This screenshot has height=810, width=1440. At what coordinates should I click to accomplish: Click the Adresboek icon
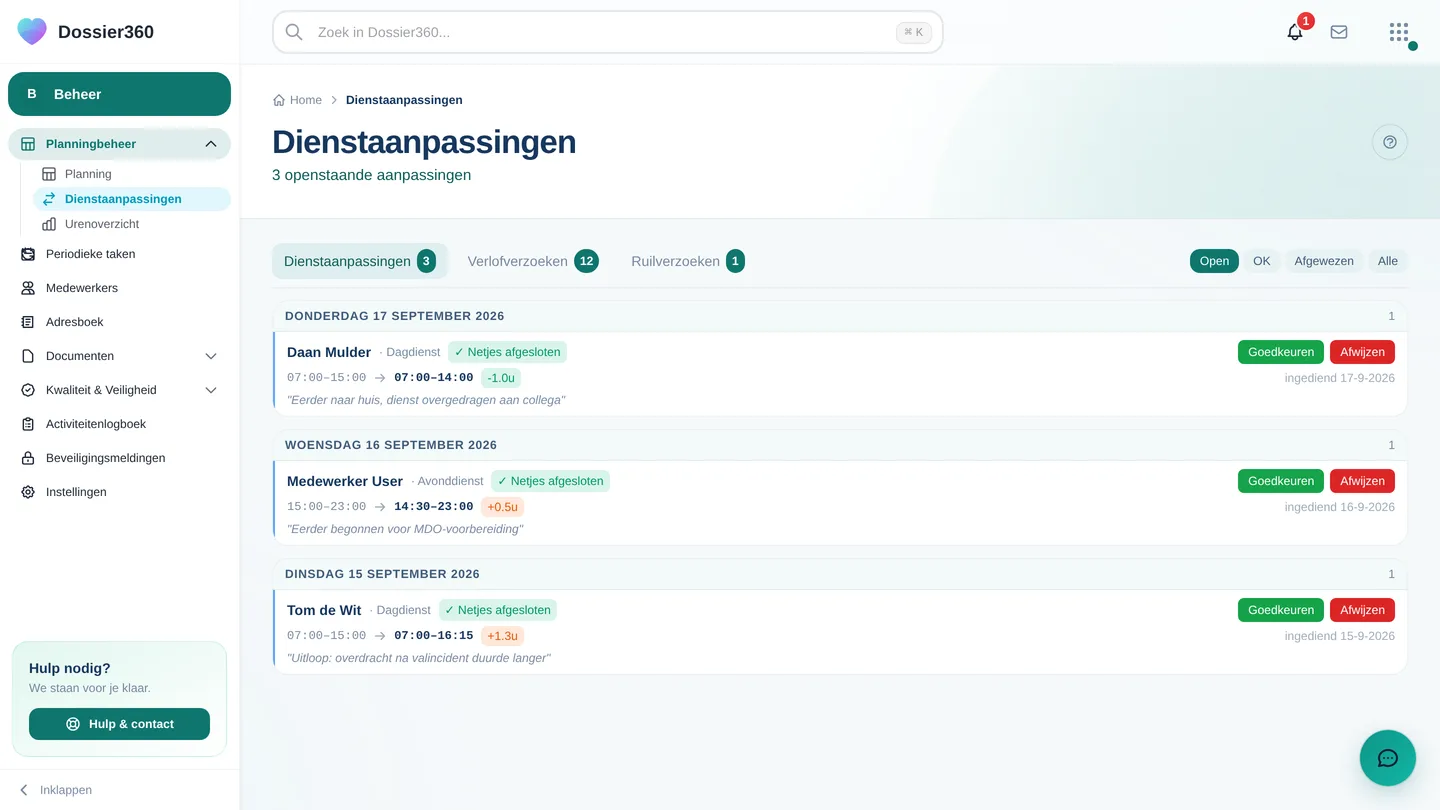coord(28,322)
